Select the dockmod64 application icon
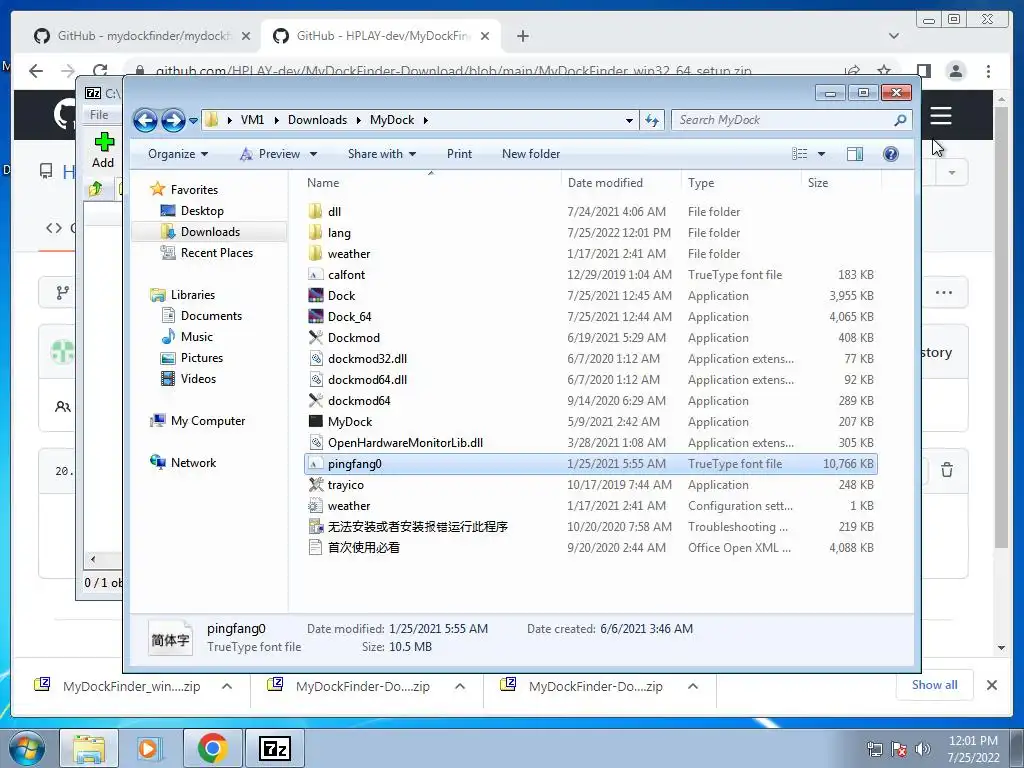This screenshot has width=1024, height=768. (315, 400)
